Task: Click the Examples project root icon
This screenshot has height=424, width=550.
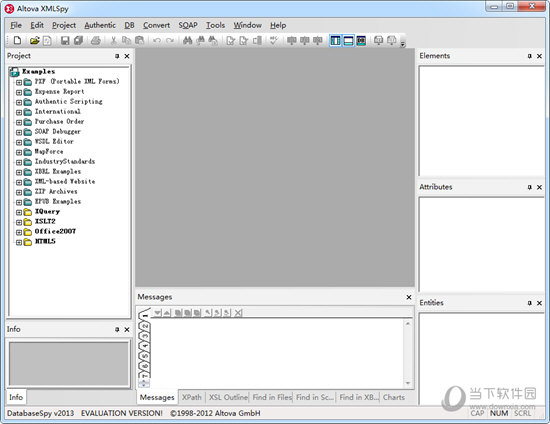Action: click(14, 72)
